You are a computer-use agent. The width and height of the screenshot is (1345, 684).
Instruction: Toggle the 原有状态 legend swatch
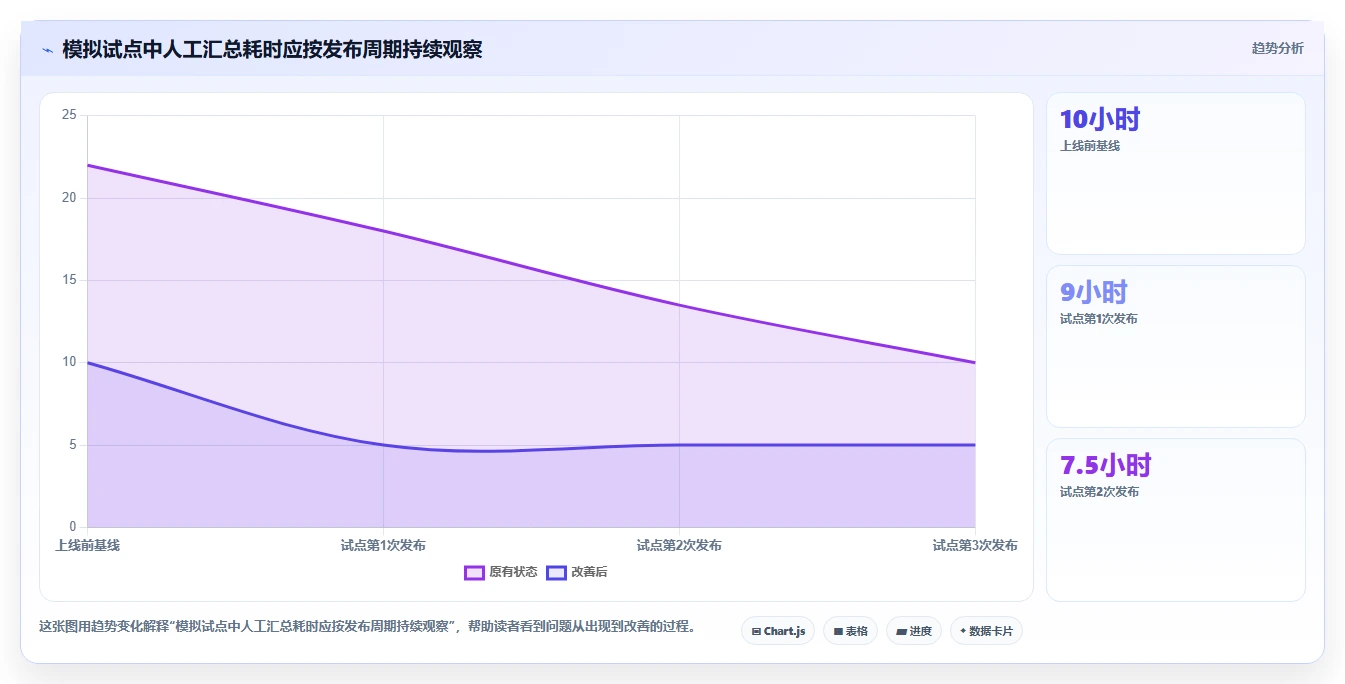474,572
